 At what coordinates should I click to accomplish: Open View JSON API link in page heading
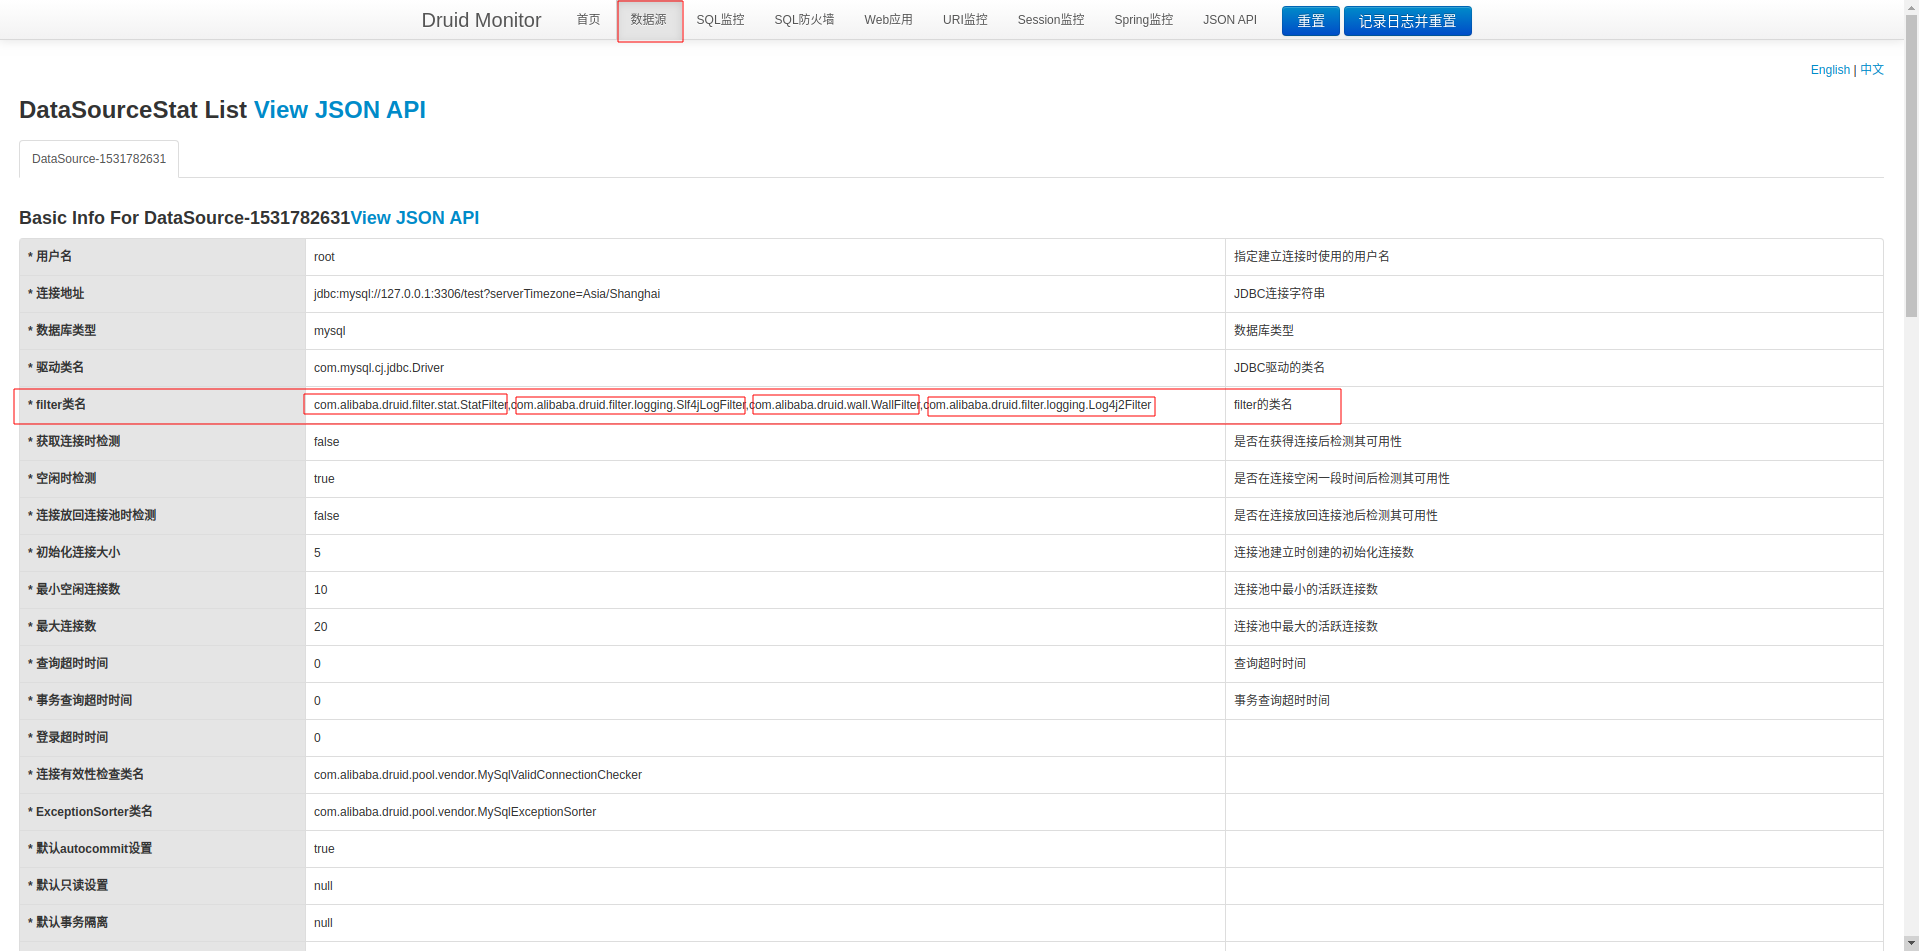point(340,110)
